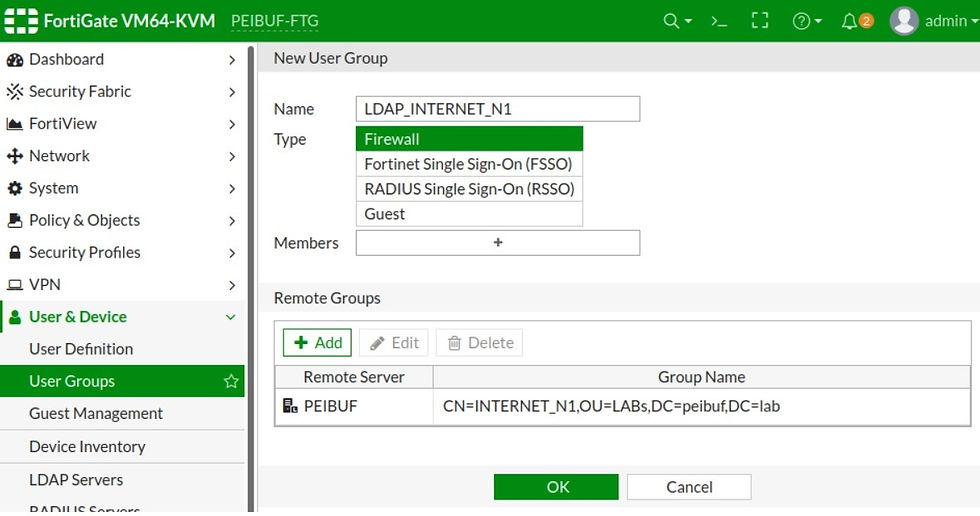Toggle favorite star for User Groups
Viewport: 980px width, 516px height.
tap(231, 381)
